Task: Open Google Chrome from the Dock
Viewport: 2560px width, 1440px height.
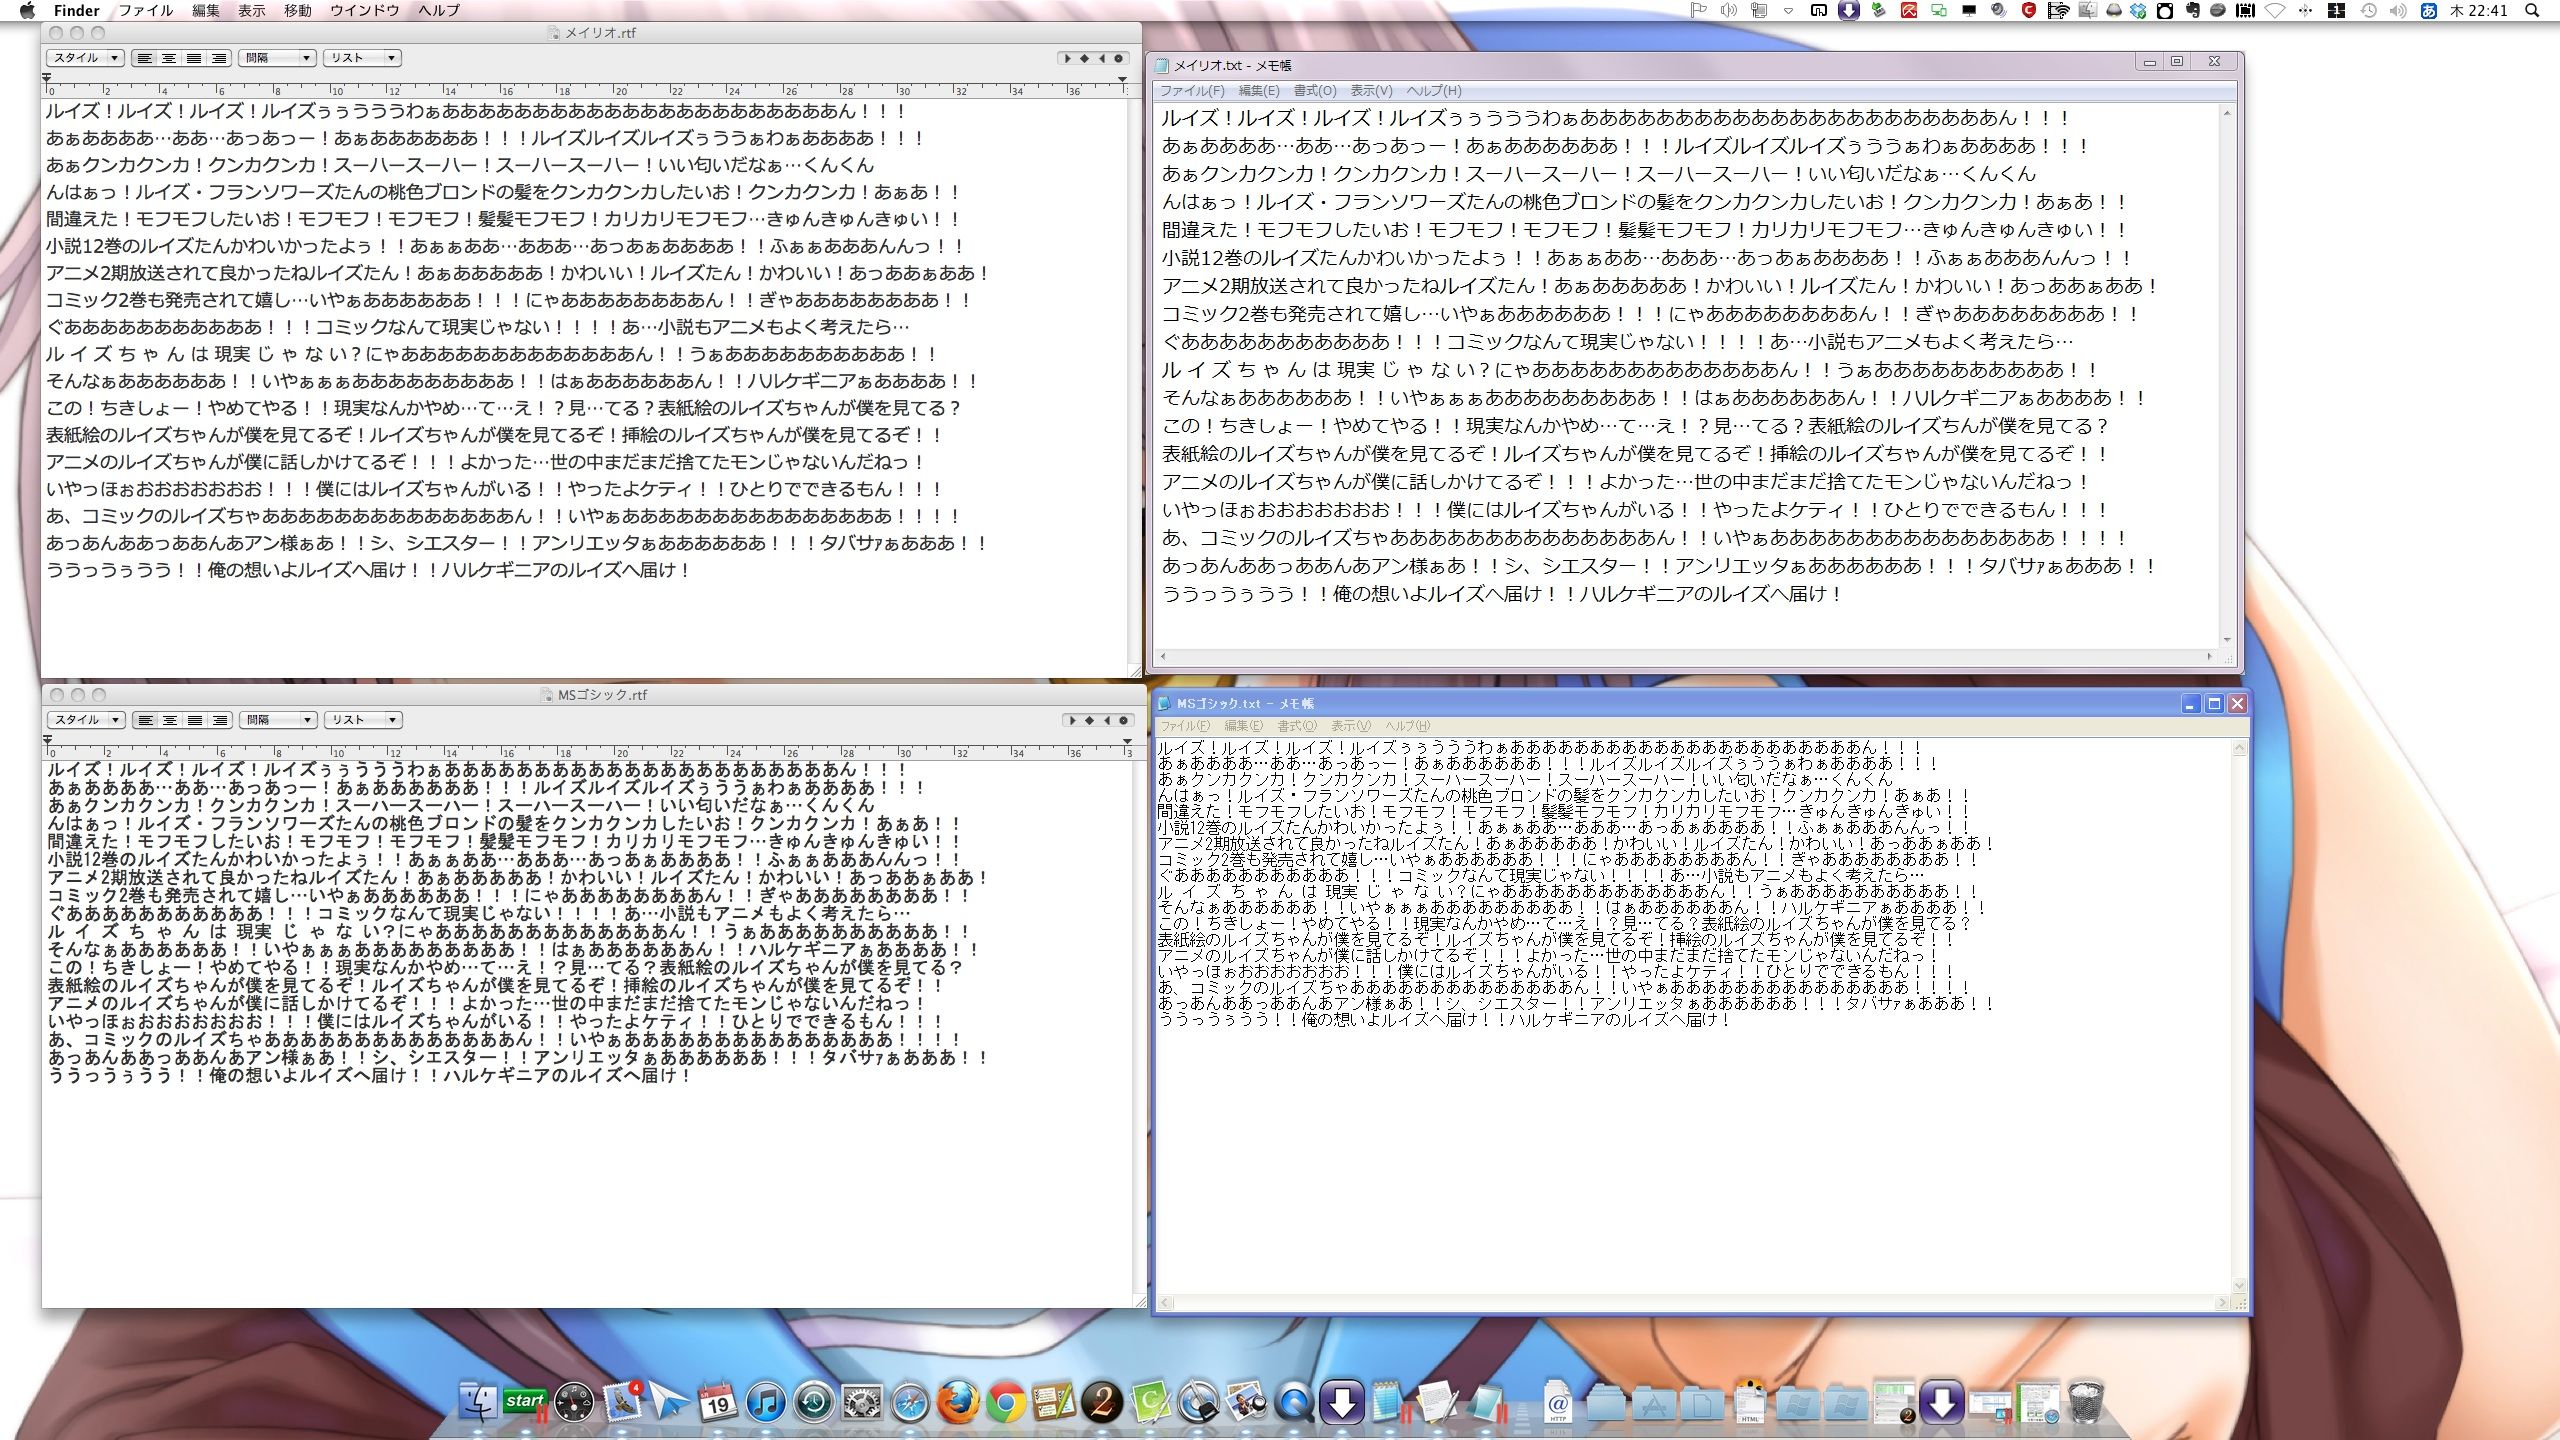Action: pyautogui.click(x=1006, y=1403)
